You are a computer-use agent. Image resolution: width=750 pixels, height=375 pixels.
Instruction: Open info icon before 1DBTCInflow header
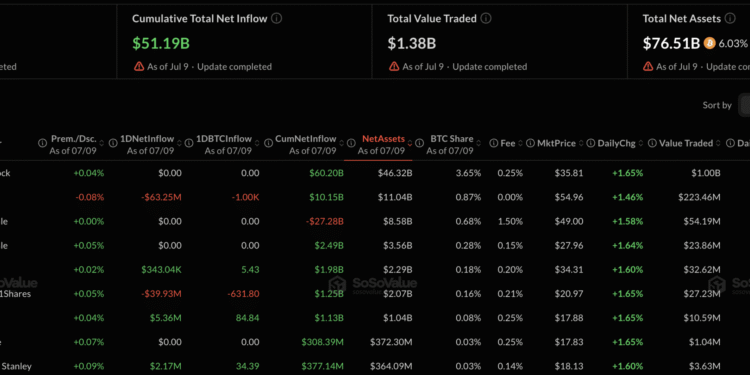pos(190,143)
